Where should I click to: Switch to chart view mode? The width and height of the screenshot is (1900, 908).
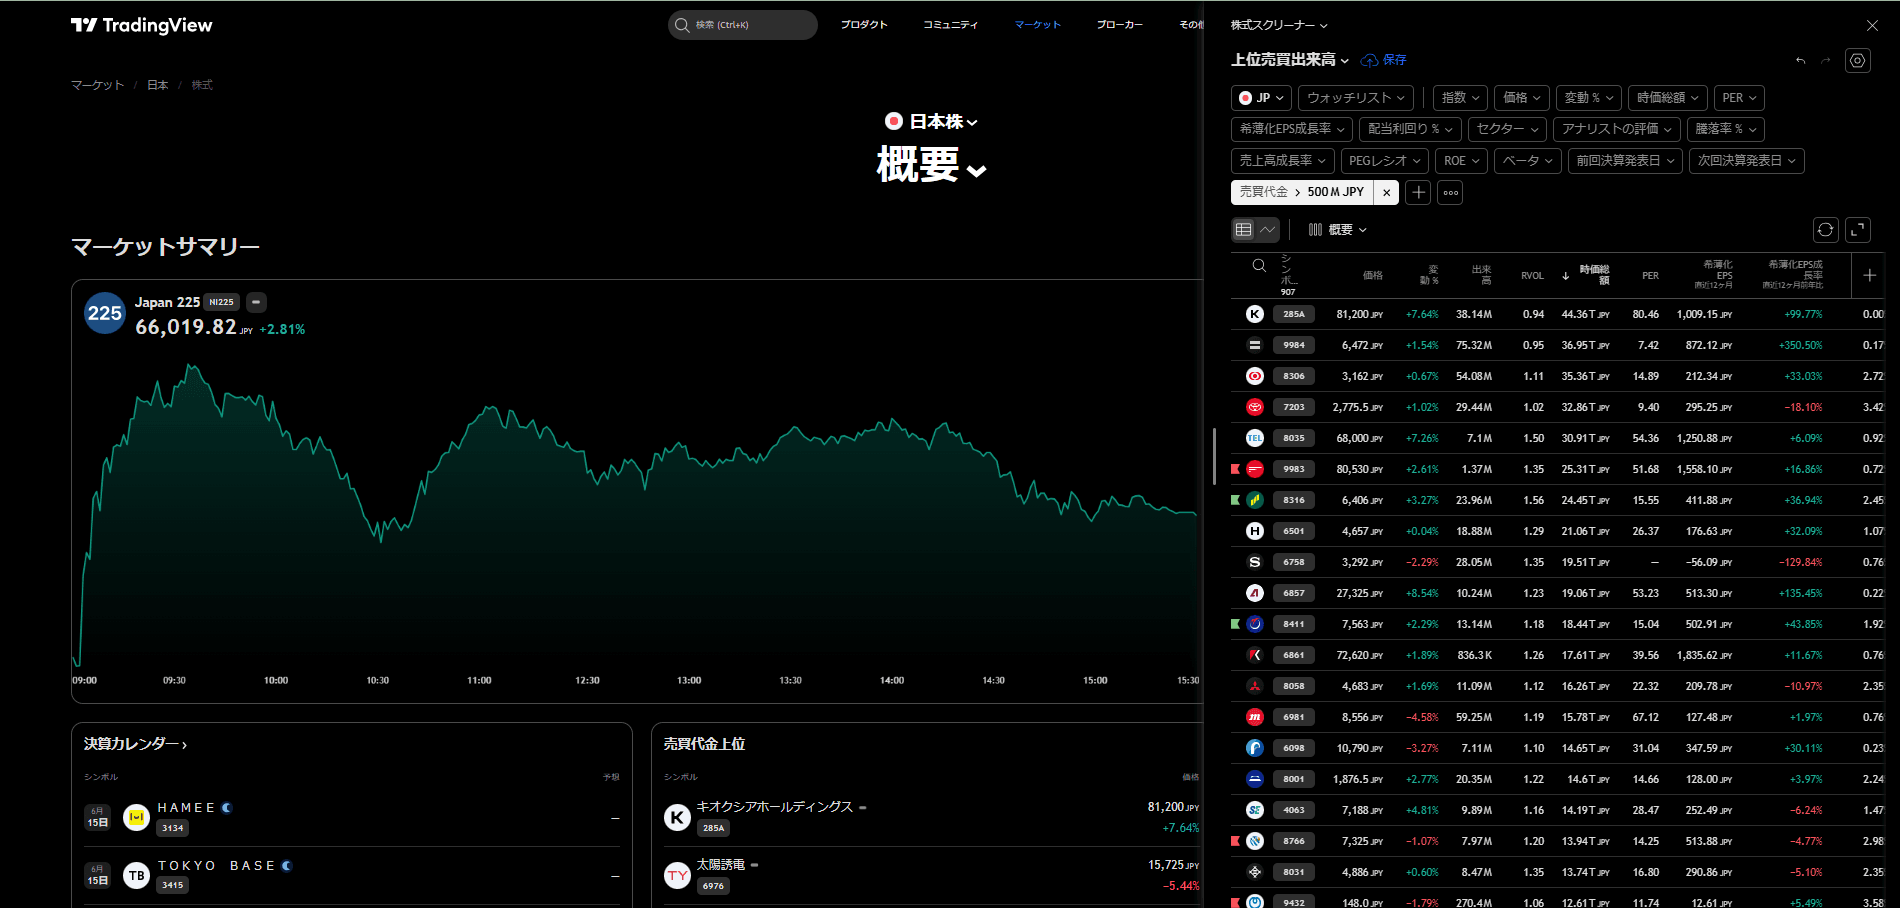pos(1267,230)
